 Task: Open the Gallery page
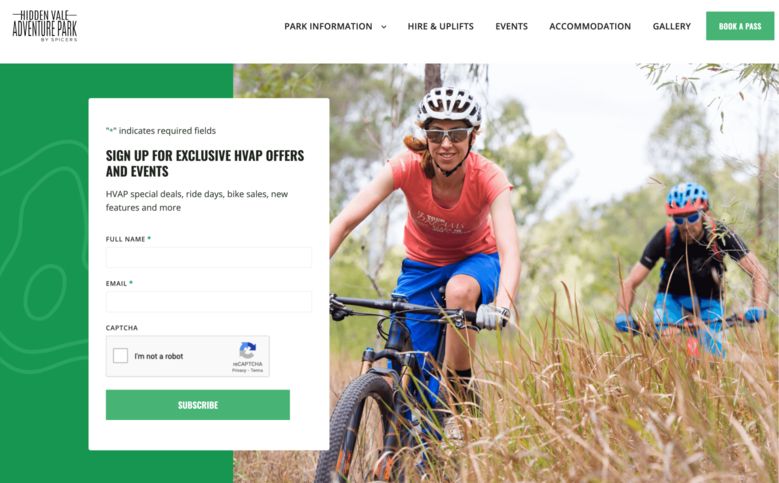pyautogui.click(x=672, y=26)
